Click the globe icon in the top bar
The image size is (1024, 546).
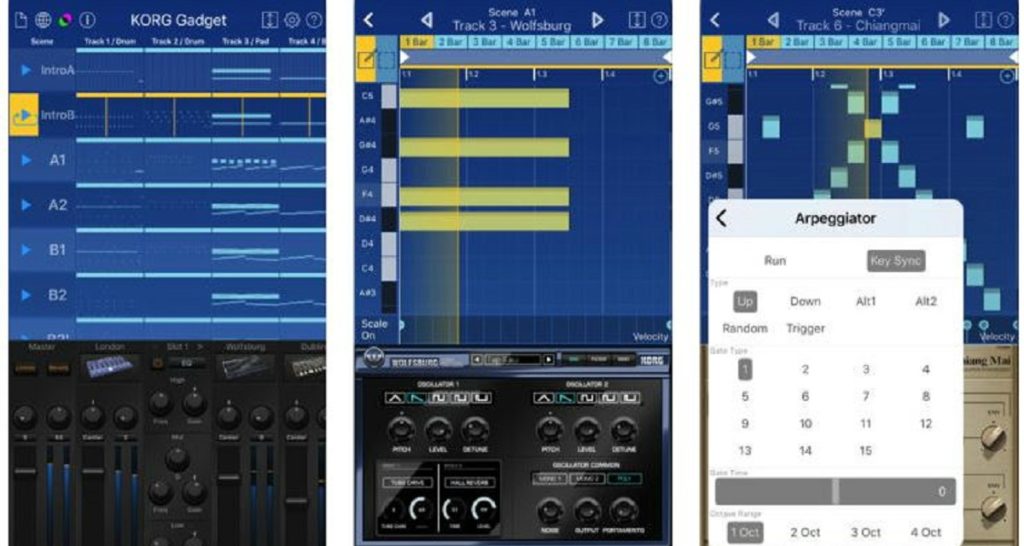tap(42, 20)
